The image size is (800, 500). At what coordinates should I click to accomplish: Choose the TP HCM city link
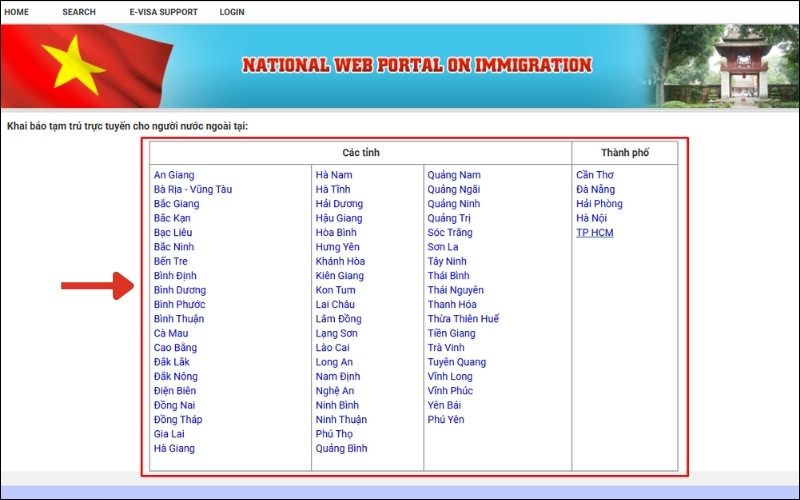point(595,233)
